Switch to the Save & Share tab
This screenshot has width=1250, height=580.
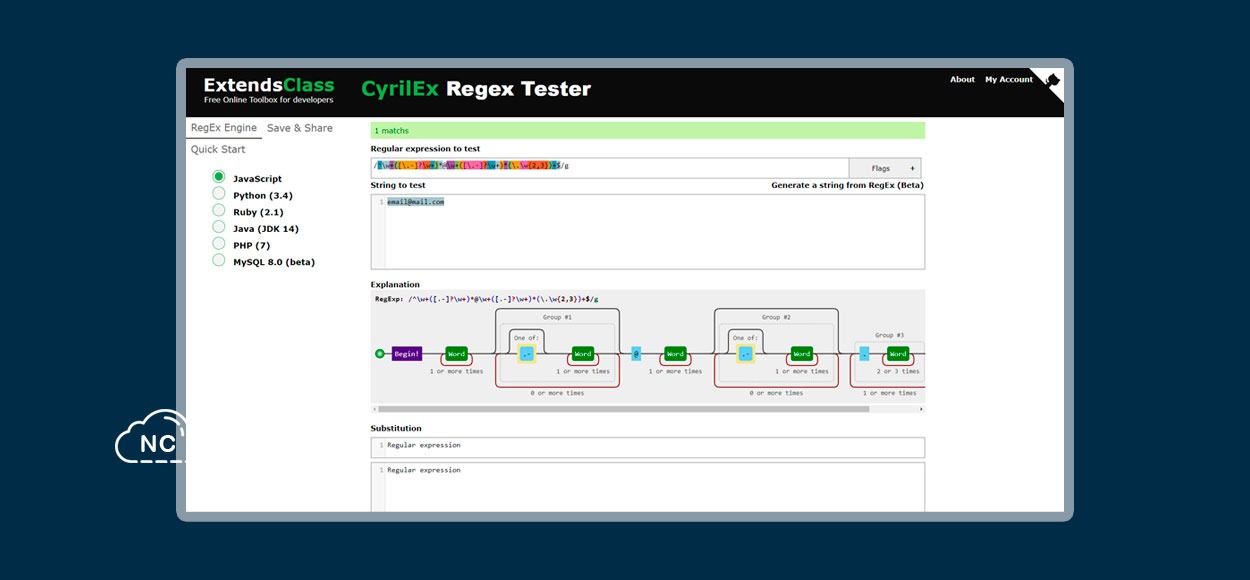tap(300, 128)
